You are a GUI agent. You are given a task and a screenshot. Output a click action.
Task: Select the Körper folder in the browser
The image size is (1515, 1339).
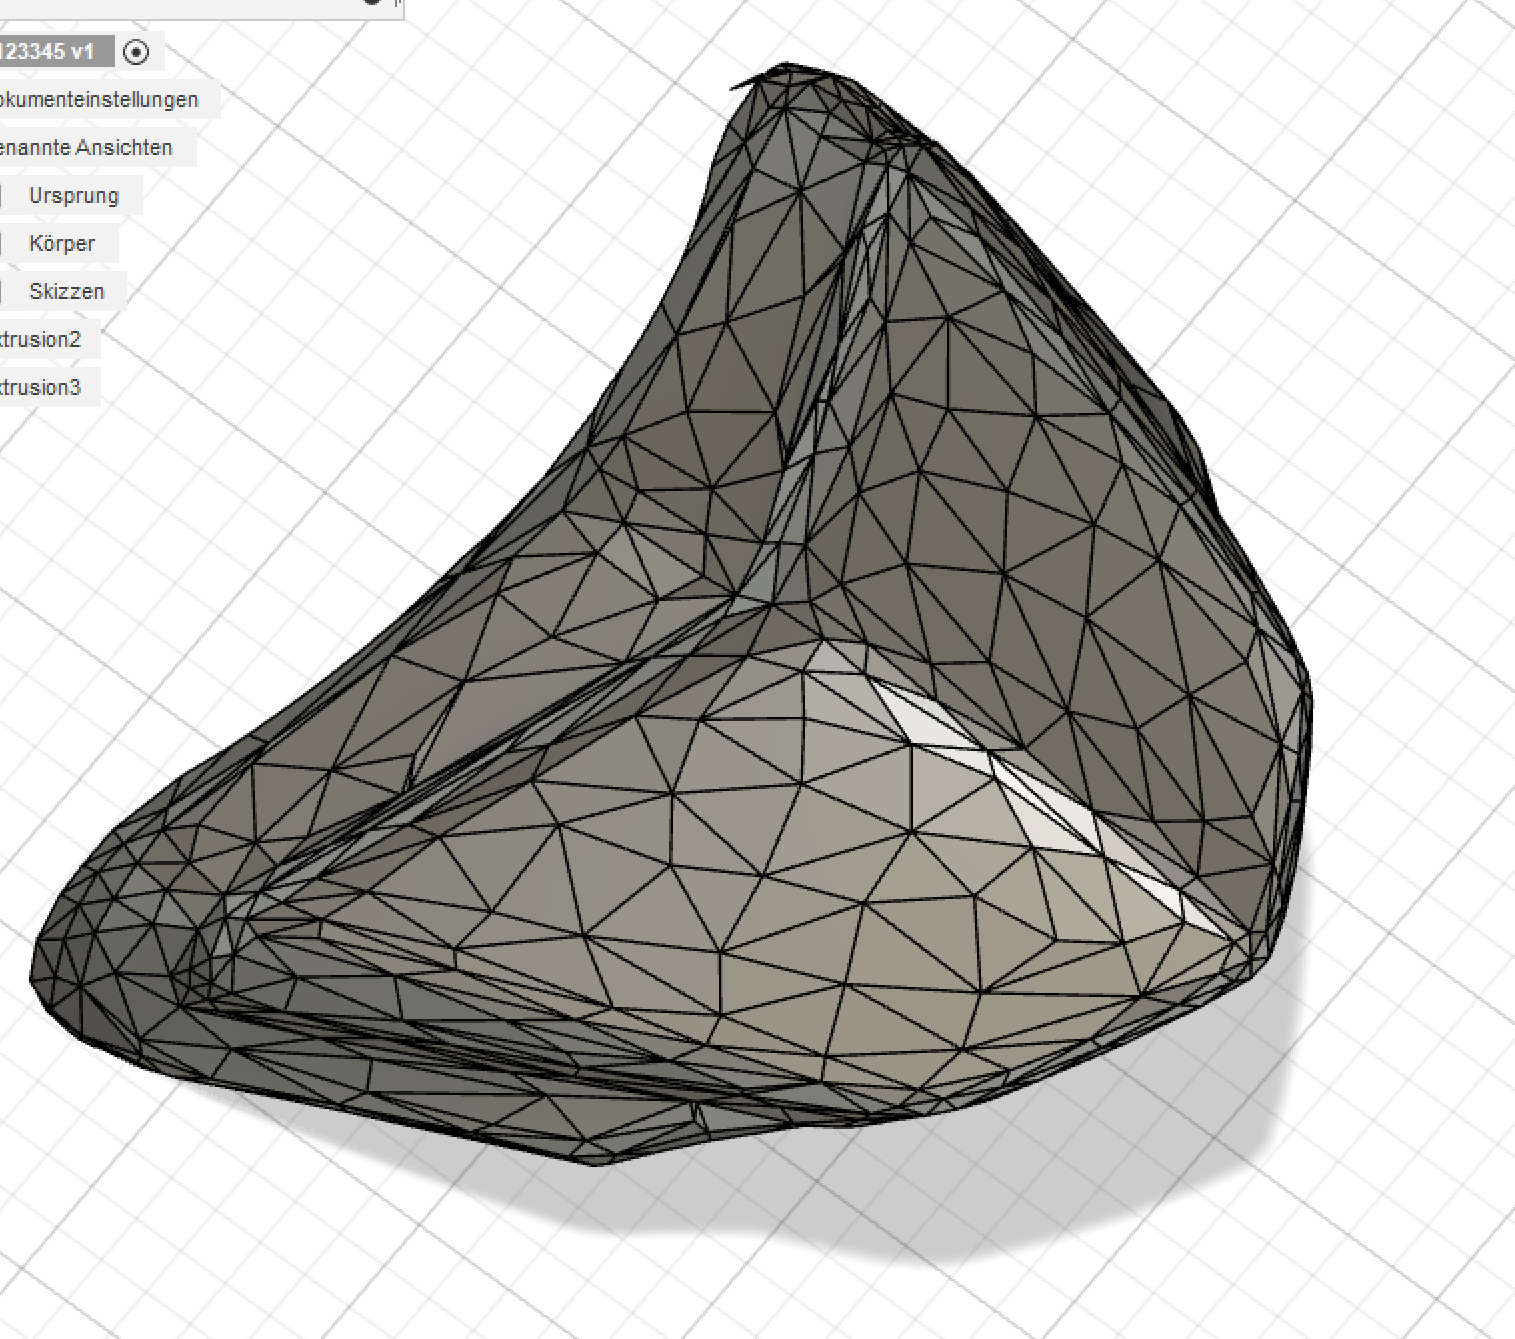62,244
